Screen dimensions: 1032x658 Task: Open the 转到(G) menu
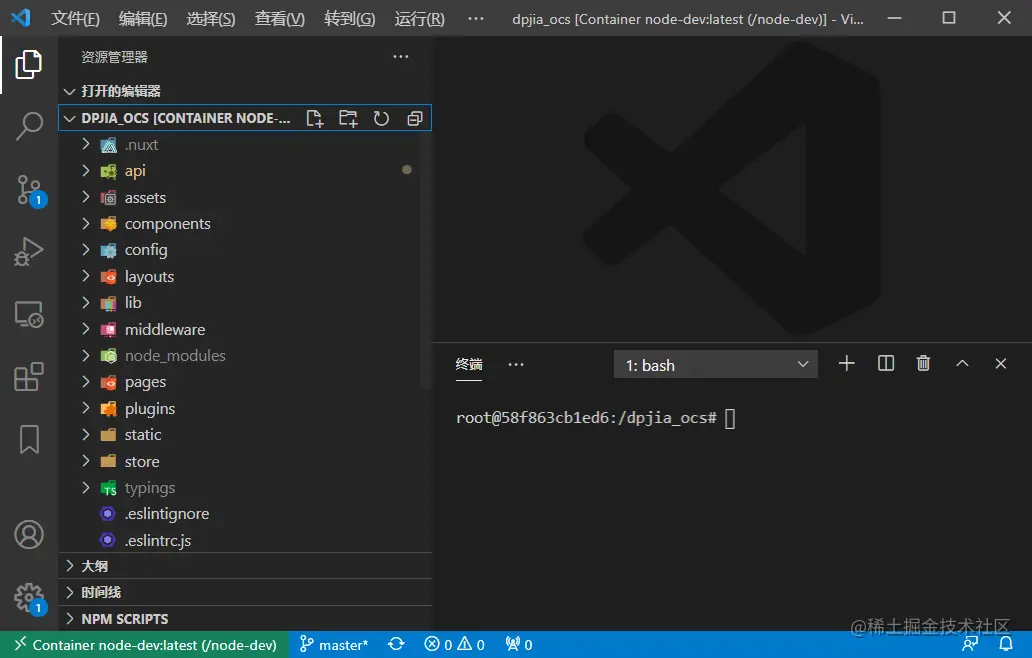click(349, 18)
